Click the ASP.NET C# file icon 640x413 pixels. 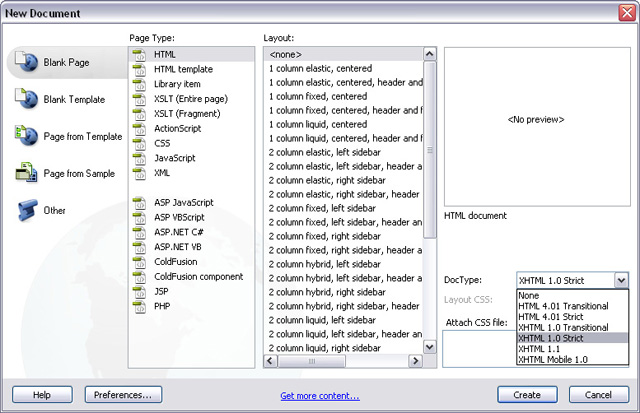[x=140, y=232]
